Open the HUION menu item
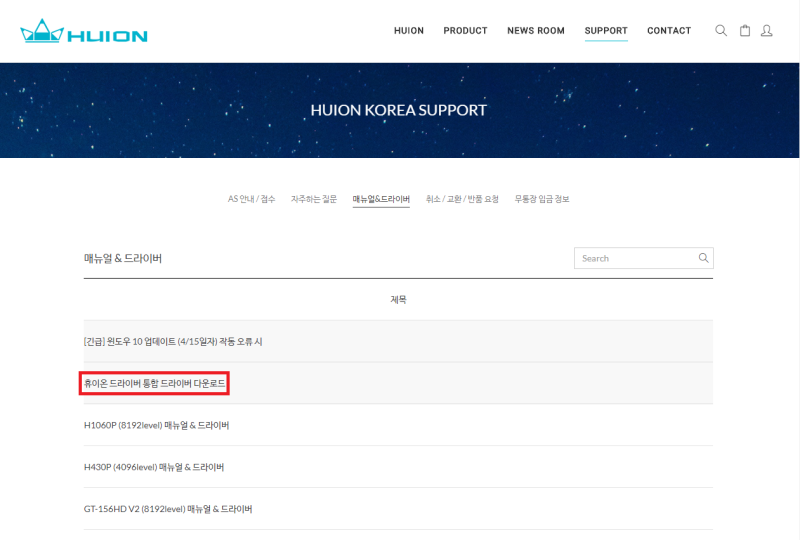 tap(409, 31)
